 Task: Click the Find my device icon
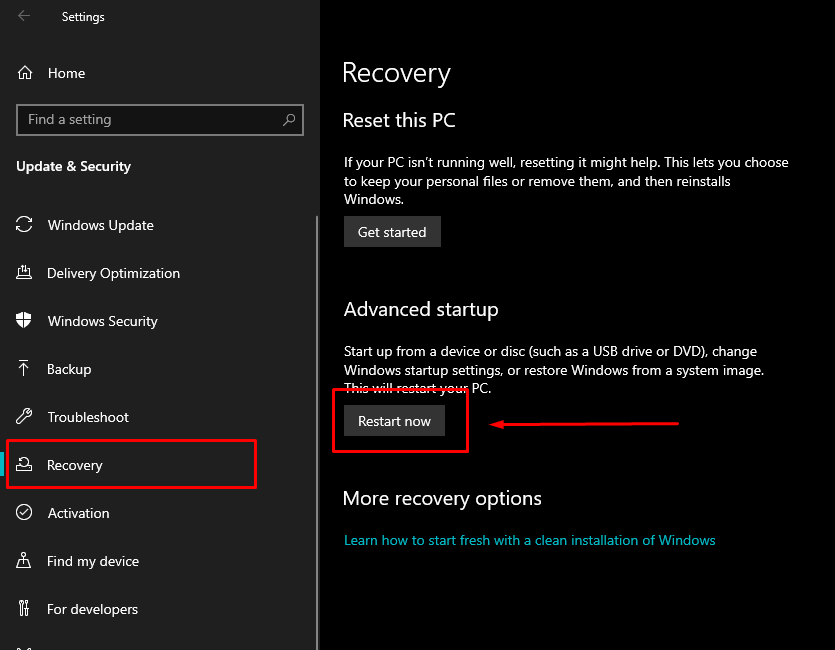coord(24,560)
